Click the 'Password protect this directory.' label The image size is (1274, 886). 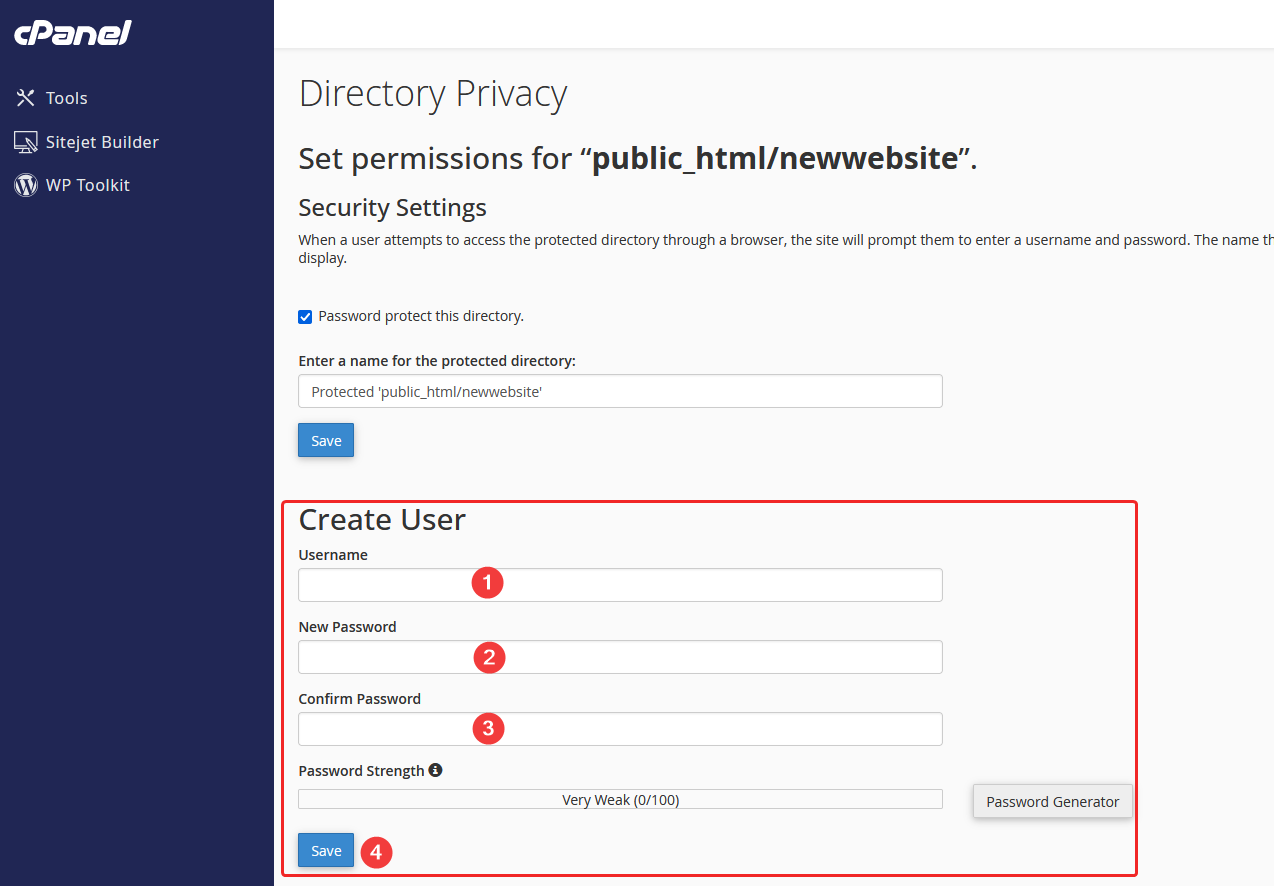[x=421, y=316]
